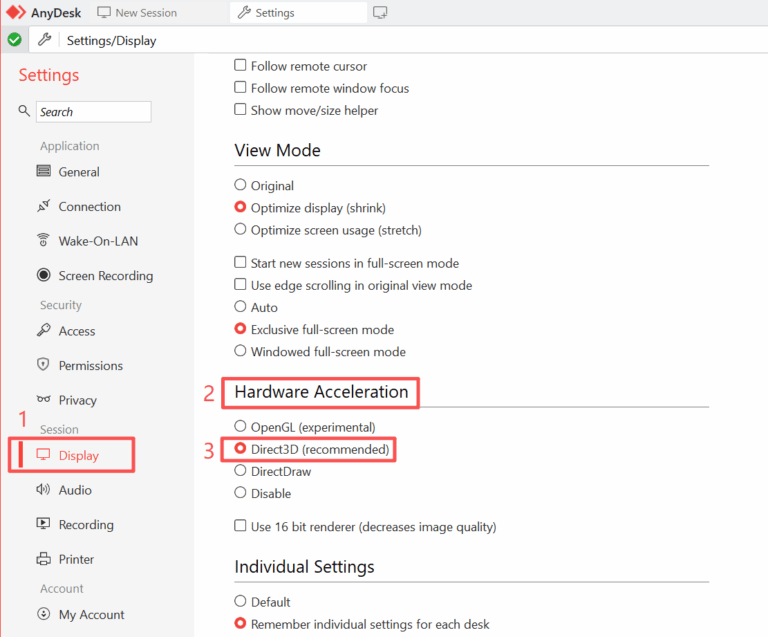Open the Printer settings page

[76, 559]
